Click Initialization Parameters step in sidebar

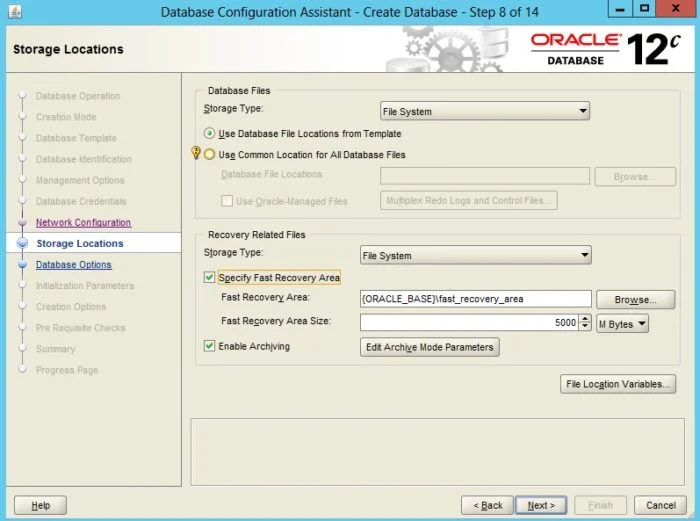85,286
